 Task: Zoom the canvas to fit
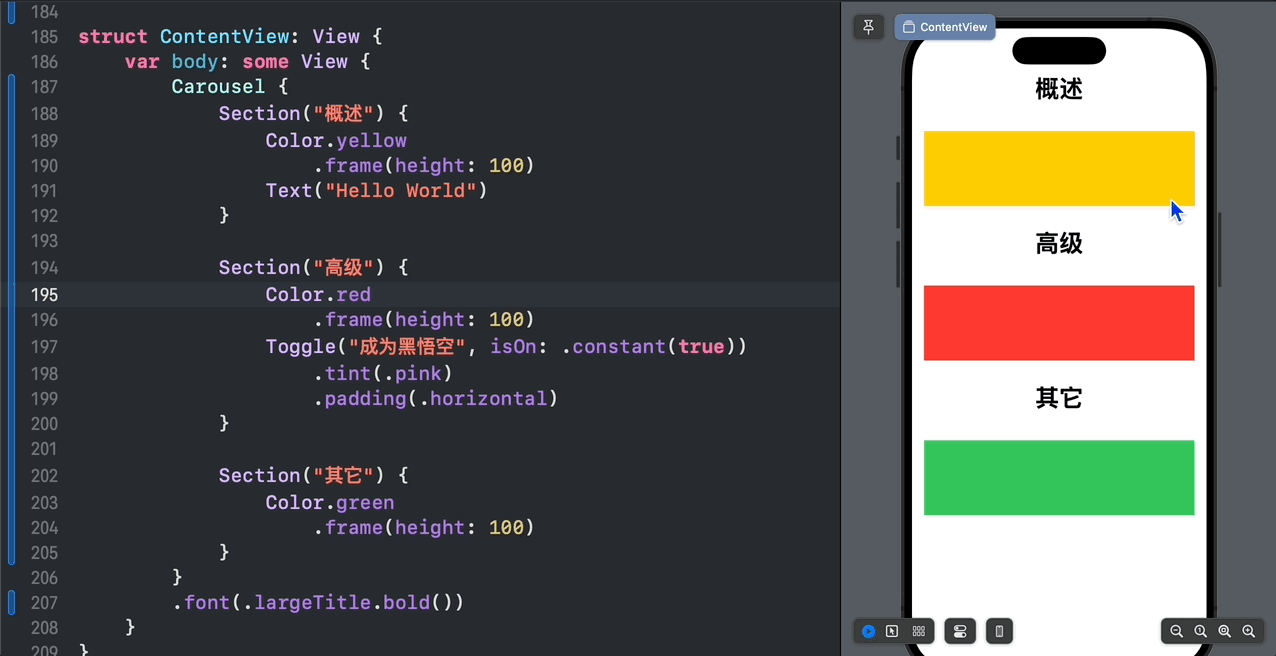click(1225, 631)
